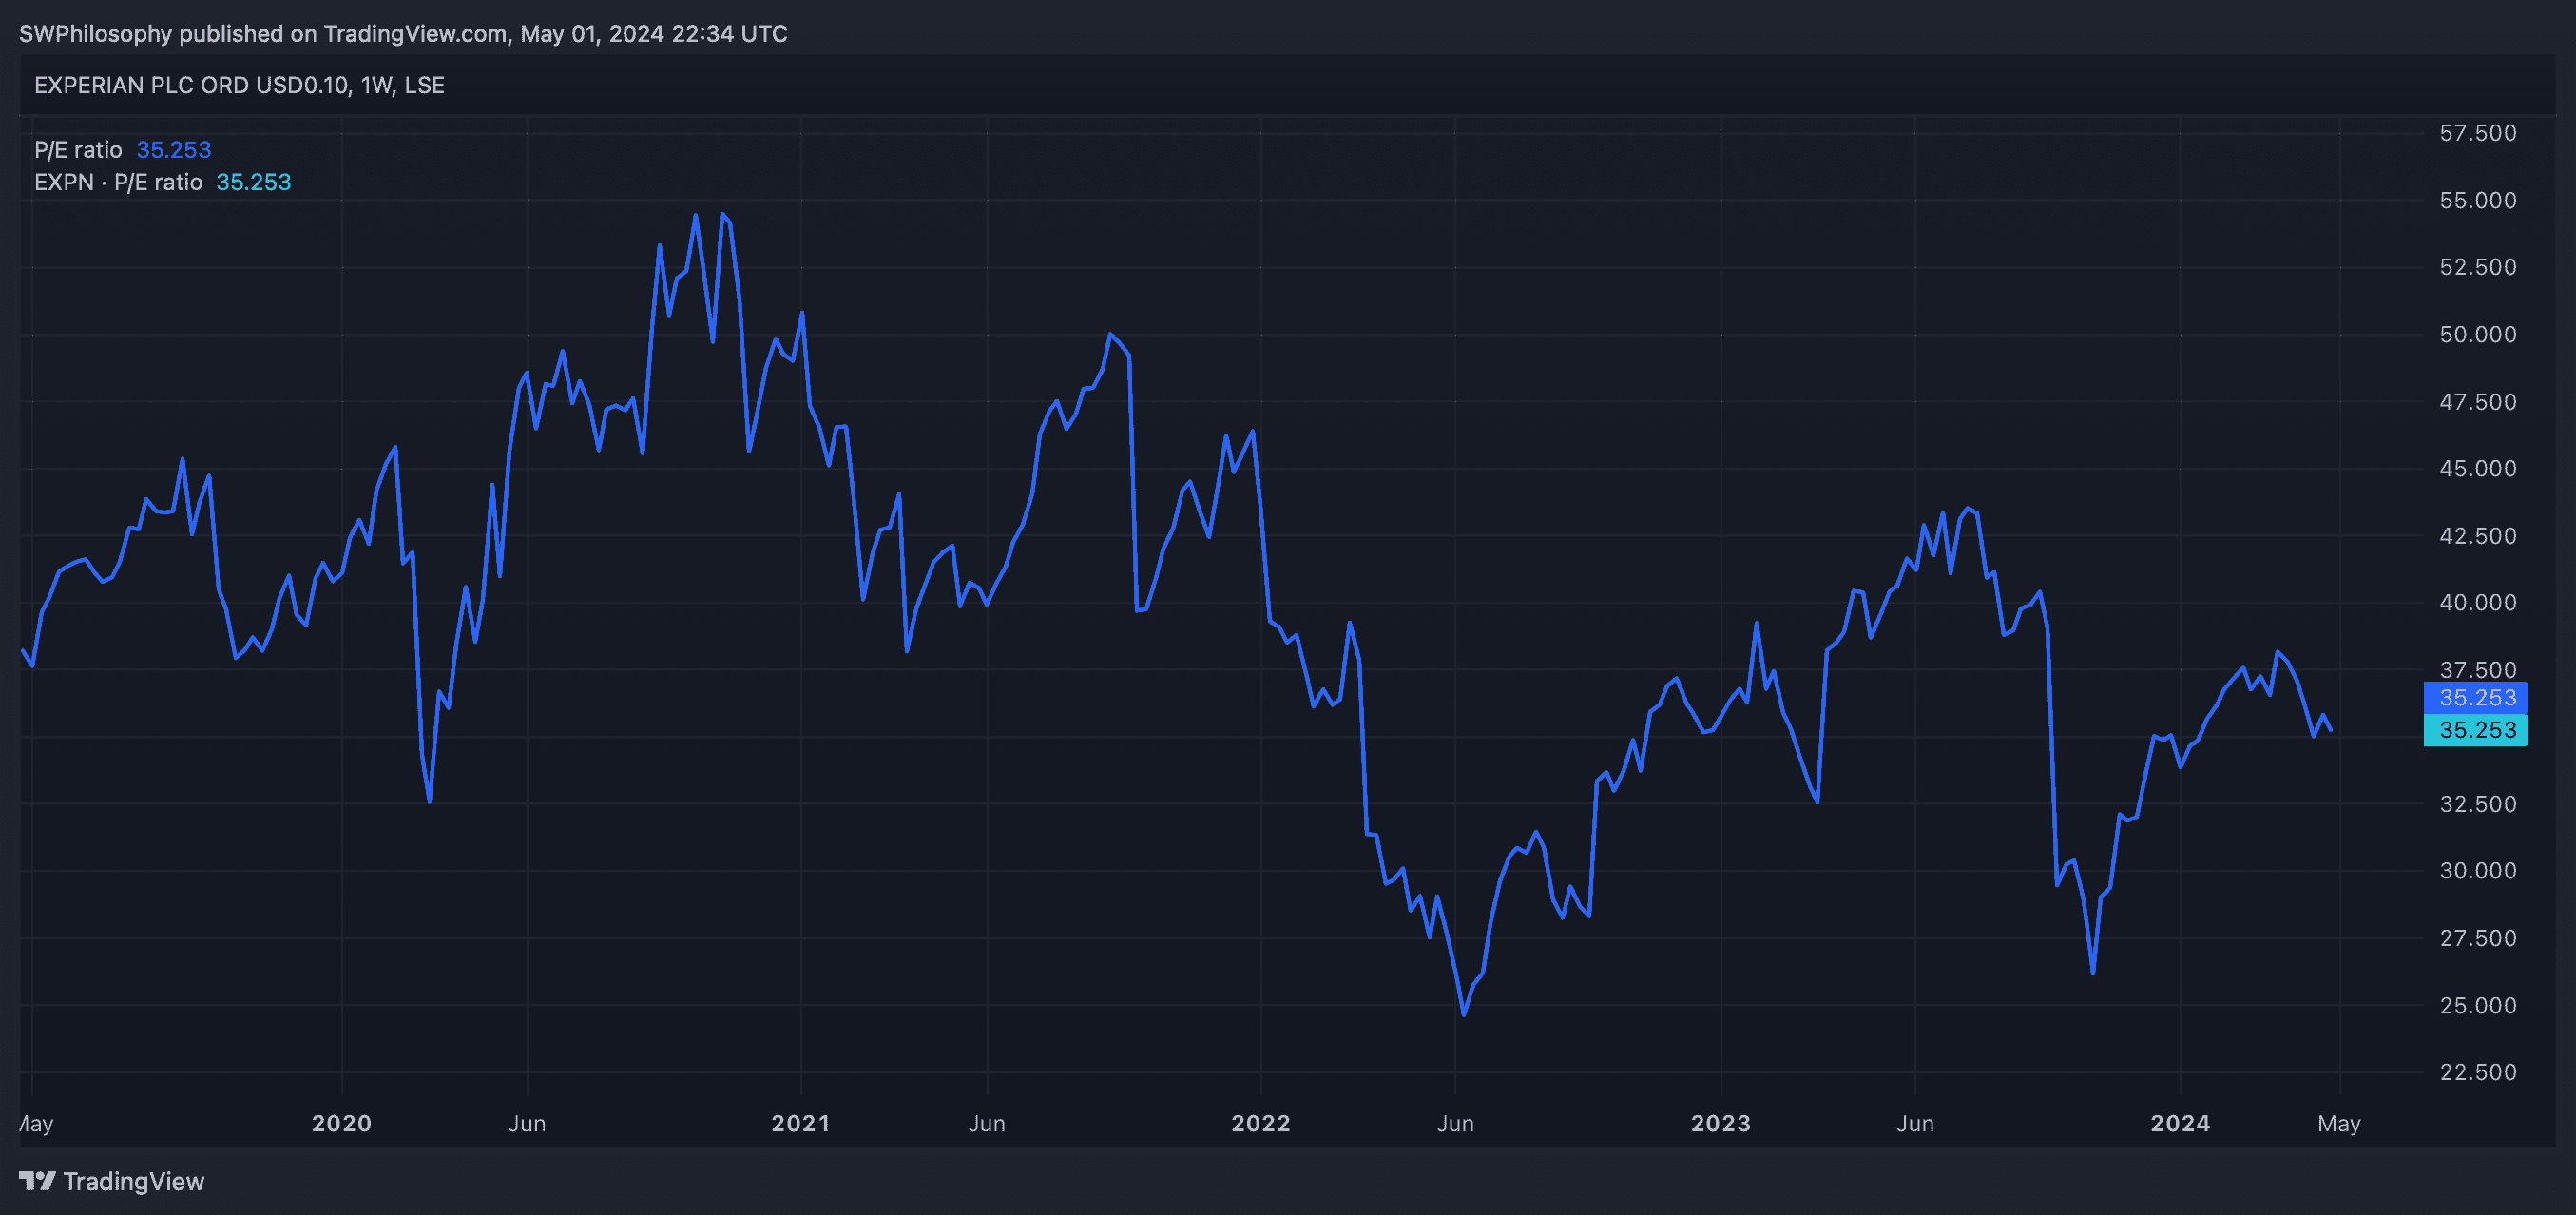Click the 50.000 price scale value

2477,334
